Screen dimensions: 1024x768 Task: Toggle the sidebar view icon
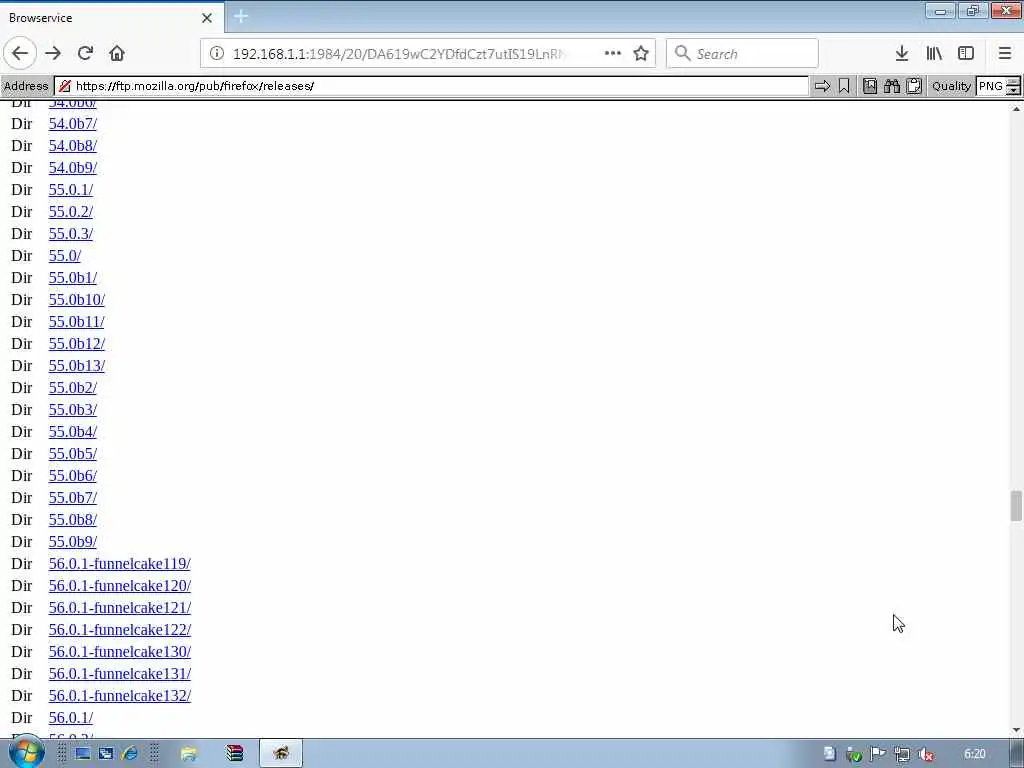point(966,53)
